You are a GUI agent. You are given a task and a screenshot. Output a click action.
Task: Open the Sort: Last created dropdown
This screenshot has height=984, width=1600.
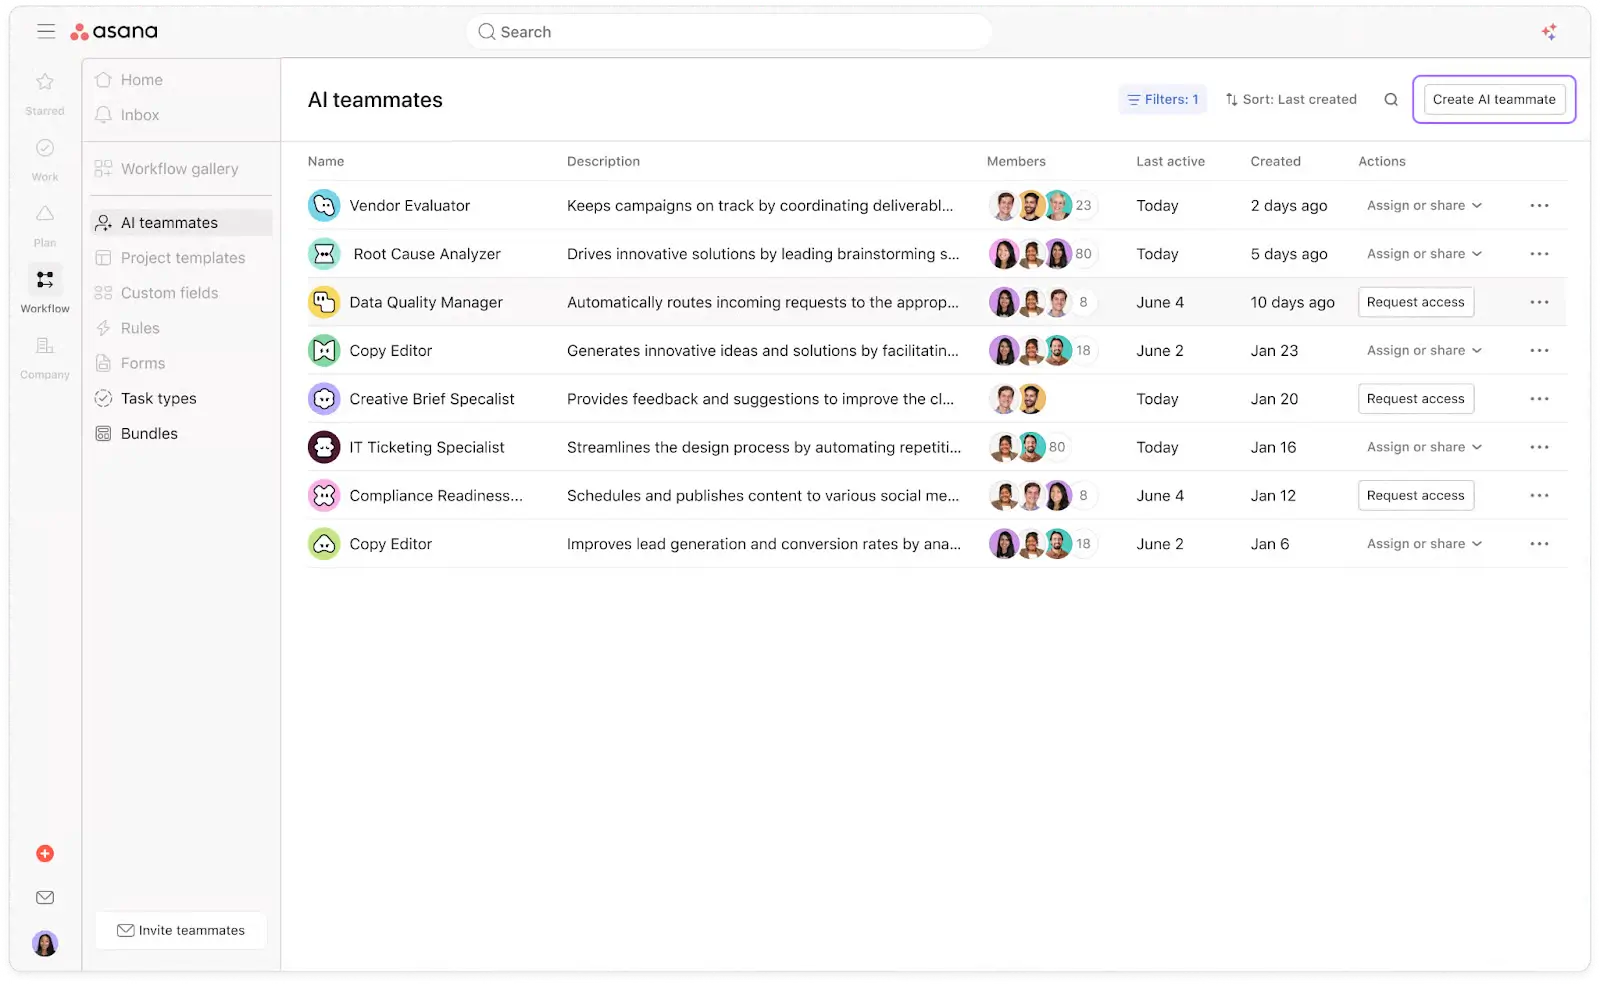(1291, 99)
